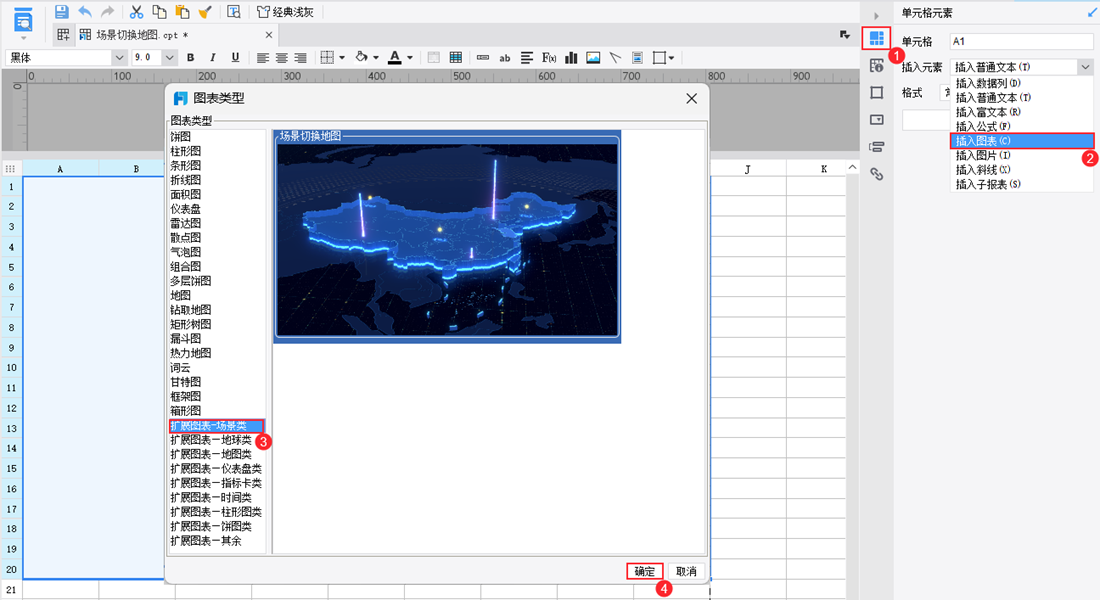Undo the last action
The height and width of the screenshot is (600, 1100).
[x=85, y=12]
